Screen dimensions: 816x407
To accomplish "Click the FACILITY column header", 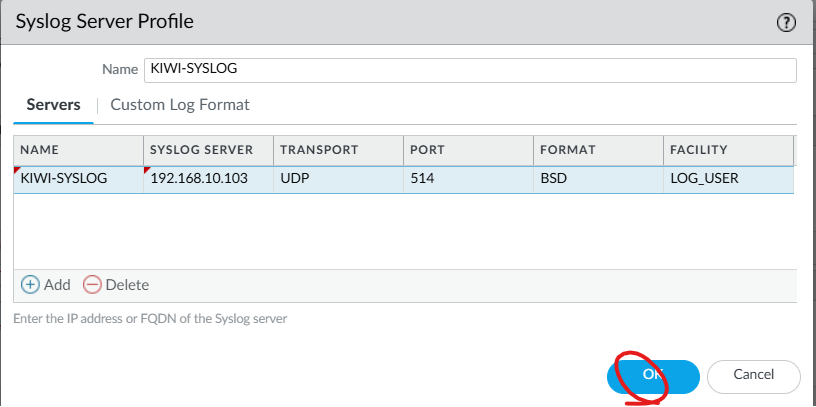I will (729, 150).
